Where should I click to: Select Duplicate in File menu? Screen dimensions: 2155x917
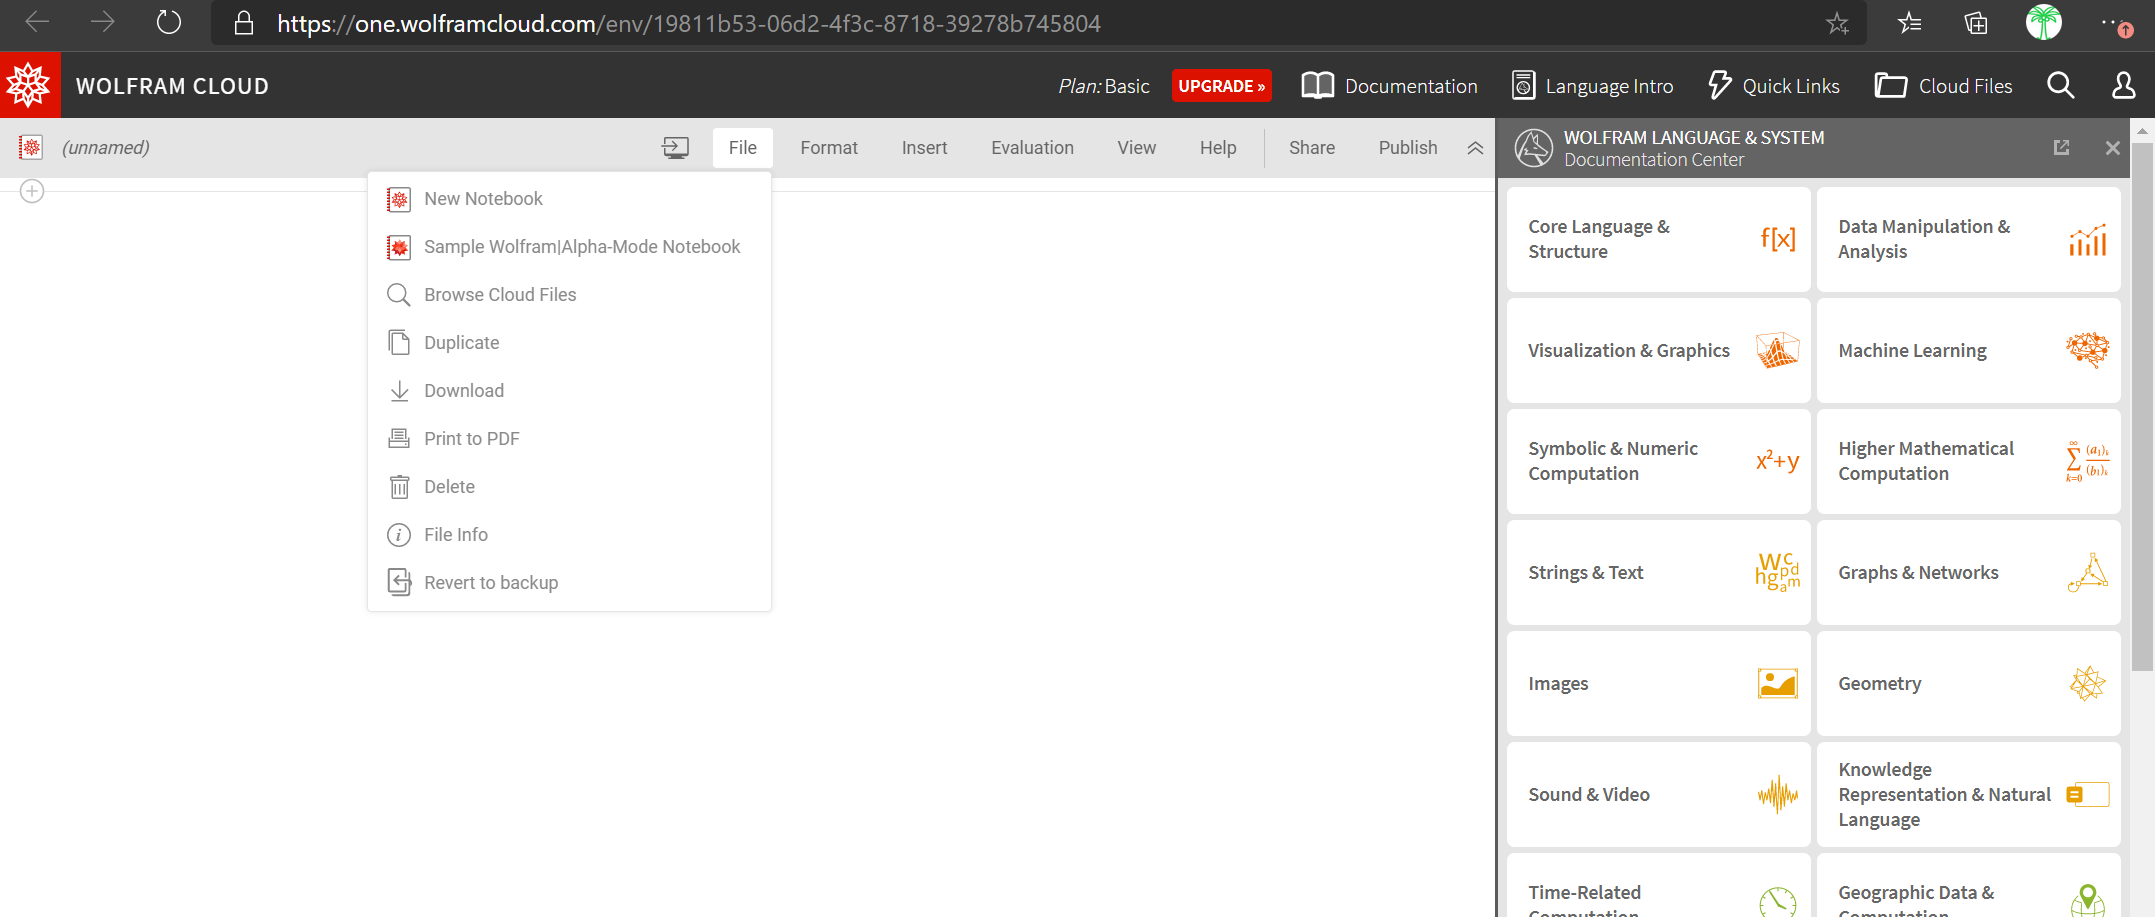pos(569,343)
